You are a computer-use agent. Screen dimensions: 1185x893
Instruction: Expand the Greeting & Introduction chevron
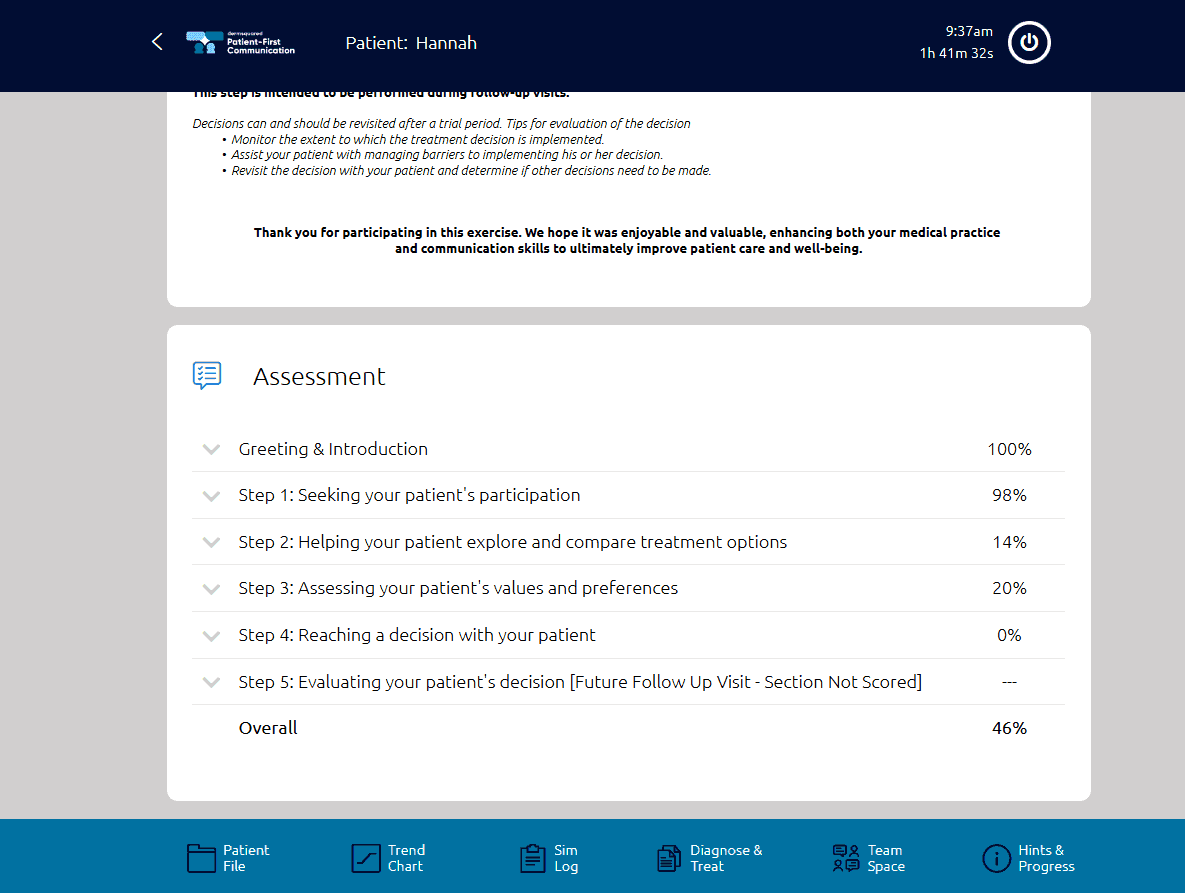[211, 450]
